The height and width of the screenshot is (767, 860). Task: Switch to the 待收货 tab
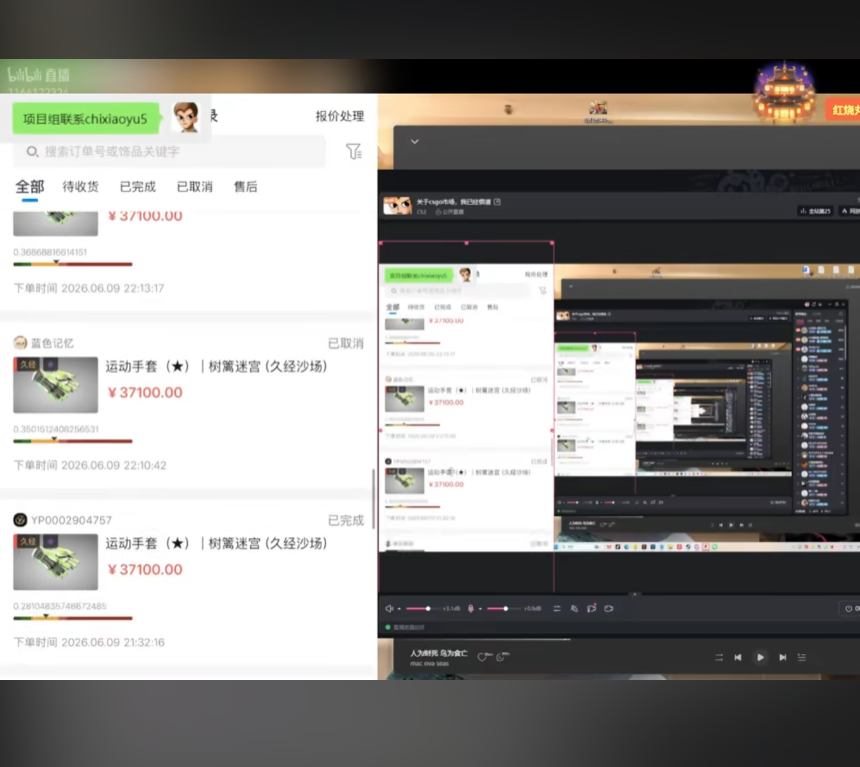[x=81, y=187]
